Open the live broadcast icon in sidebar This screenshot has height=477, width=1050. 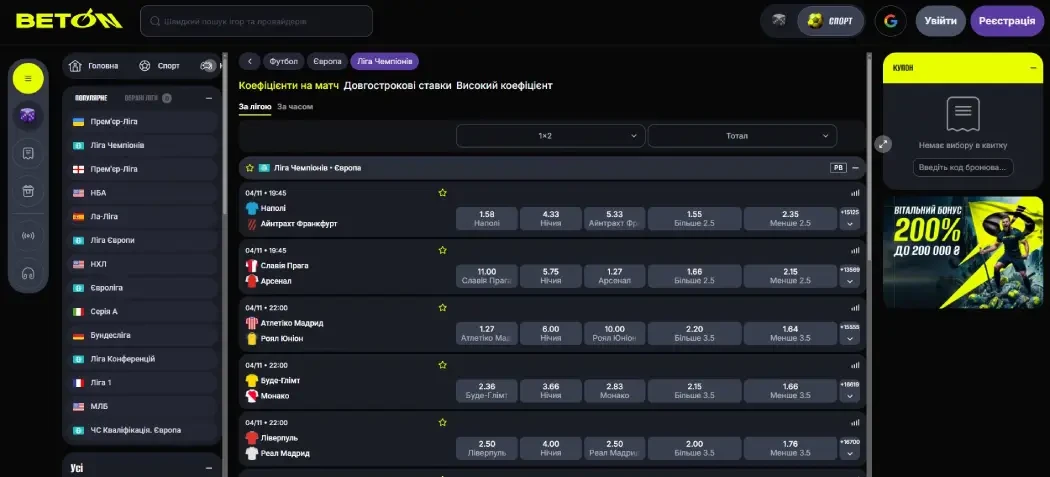(28, 236)
